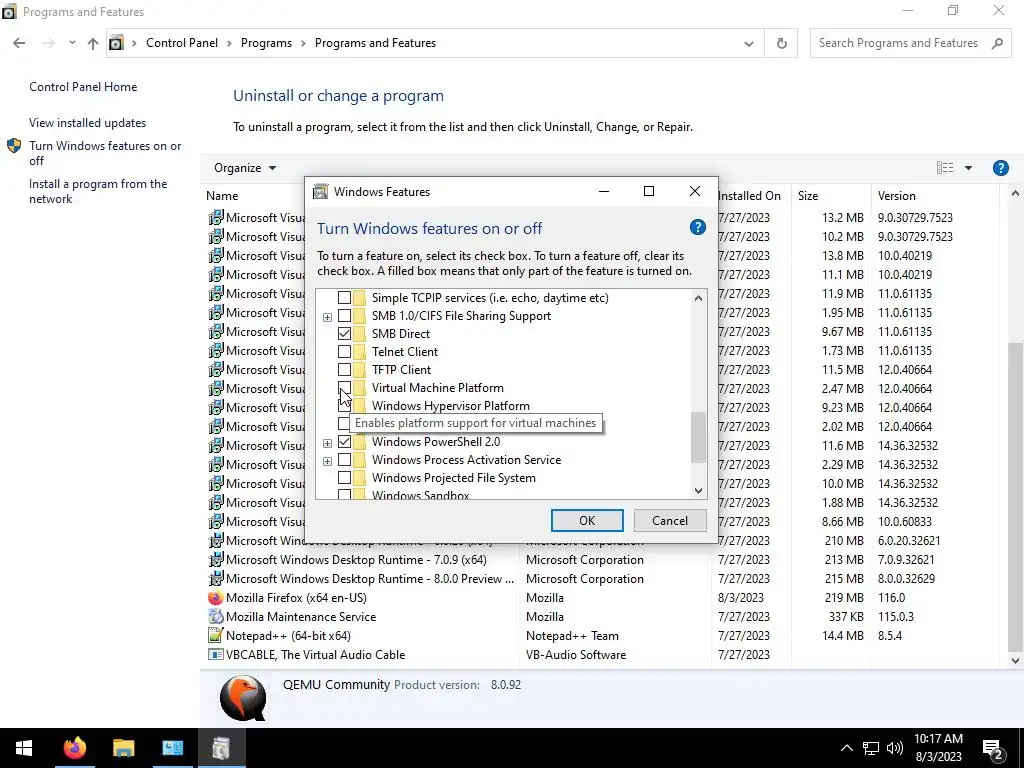Check SMB 1.0/CIFS File Sharing Support
The width and height of the screenshot is (1024, 768).
pos(344,316)
